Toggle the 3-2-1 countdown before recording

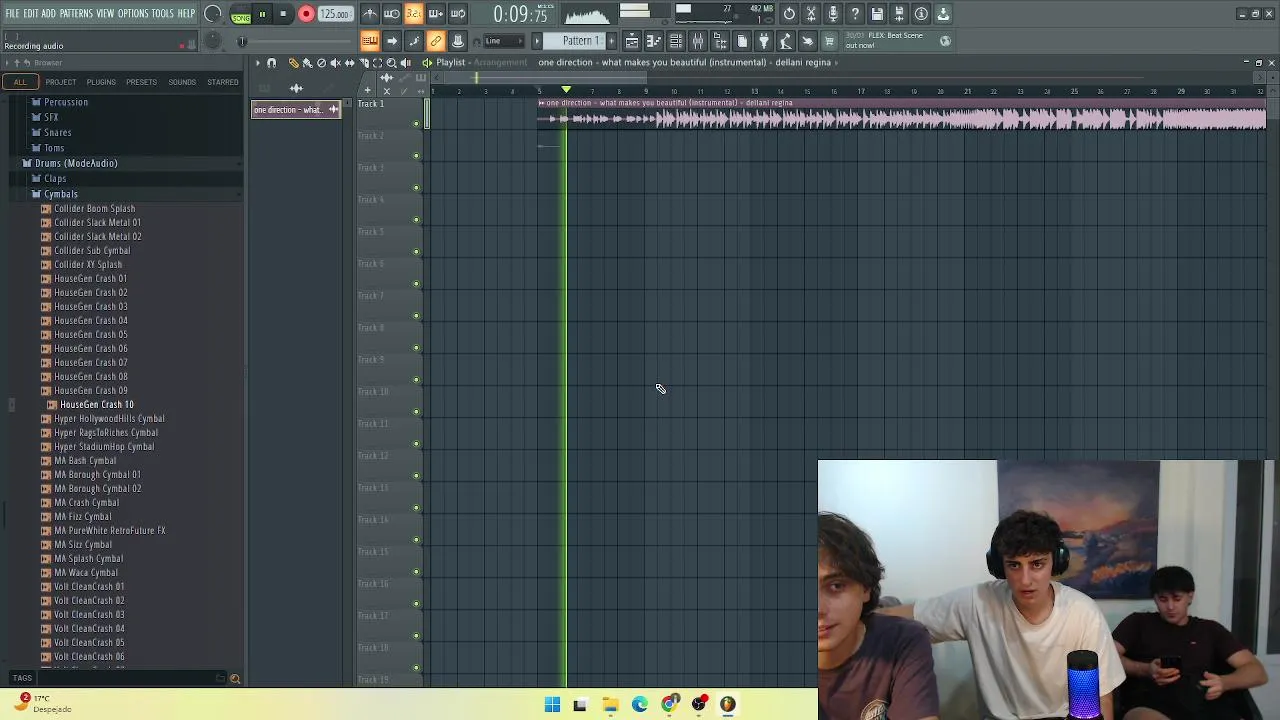point(413,14)
